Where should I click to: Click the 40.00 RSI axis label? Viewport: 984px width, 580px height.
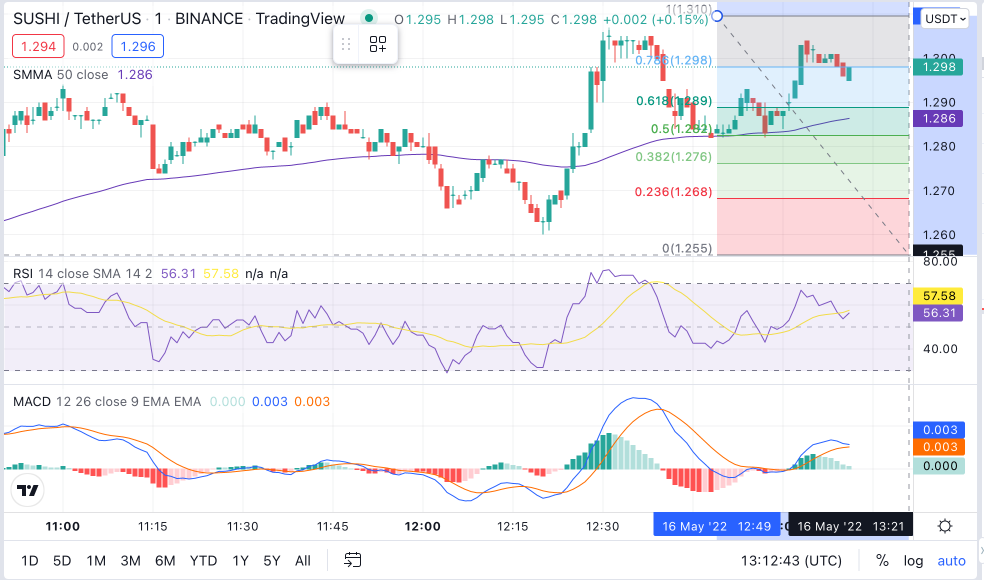[940, 349]
